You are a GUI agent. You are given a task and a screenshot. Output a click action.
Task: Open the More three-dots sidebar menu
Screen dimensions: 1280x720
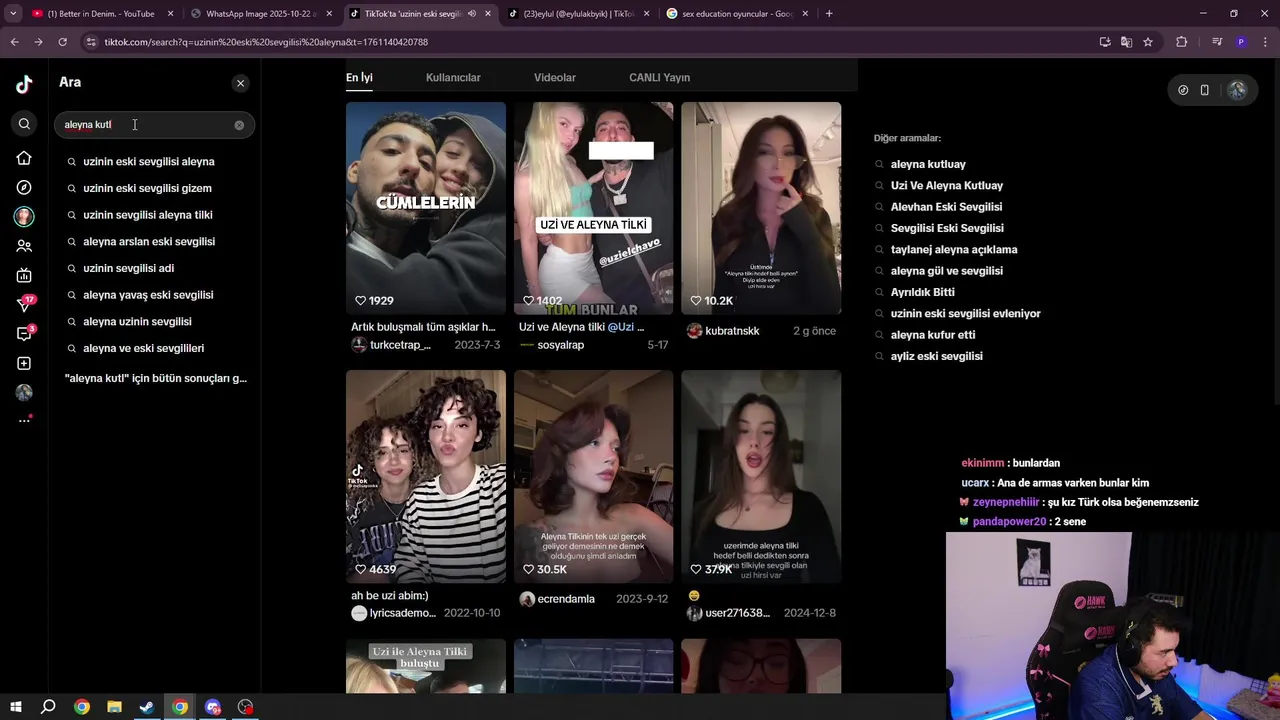[24, 420]
